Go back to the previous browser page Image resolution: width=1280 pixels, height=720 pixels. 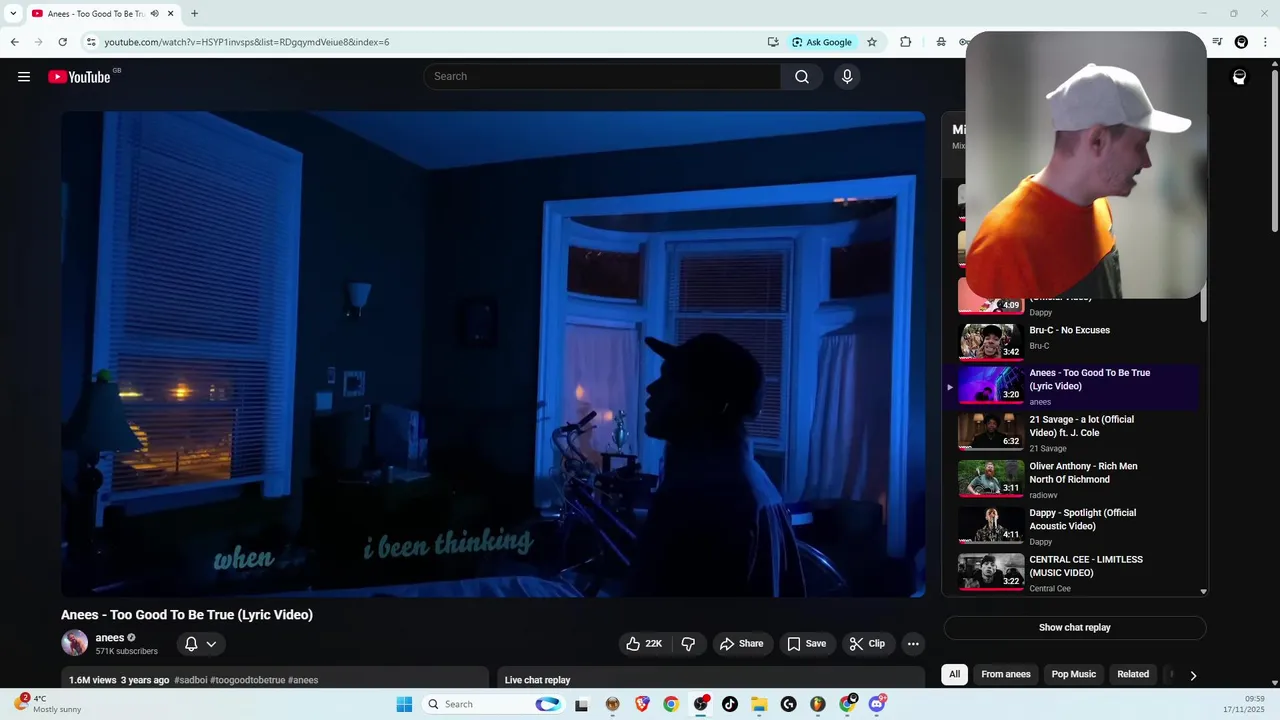14,42
